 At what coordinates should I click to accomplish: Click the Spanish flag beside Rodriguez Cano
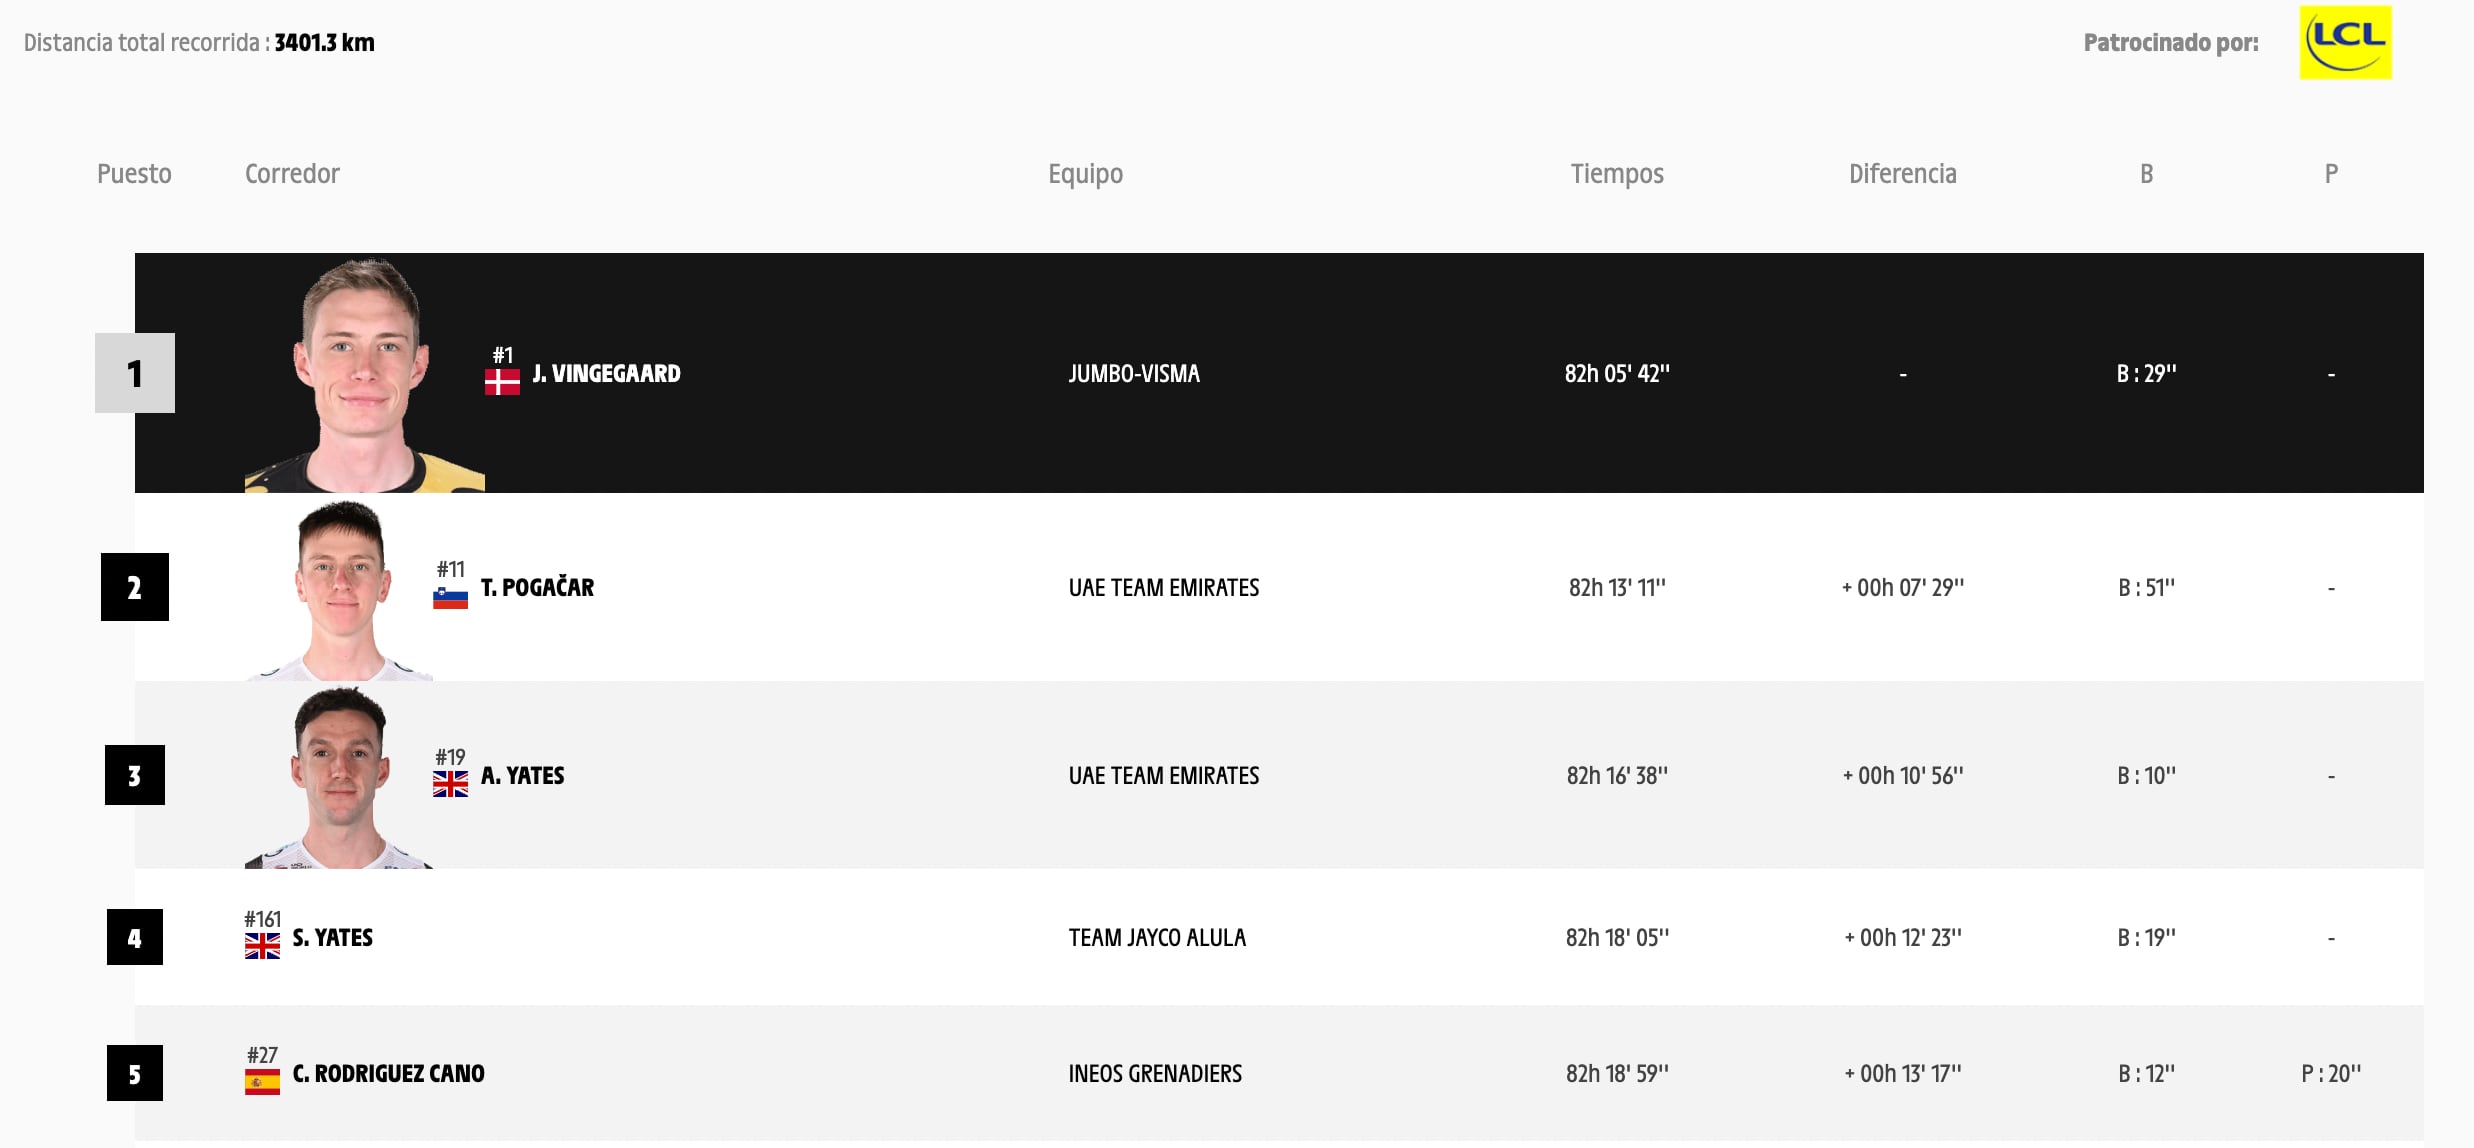262,1082
